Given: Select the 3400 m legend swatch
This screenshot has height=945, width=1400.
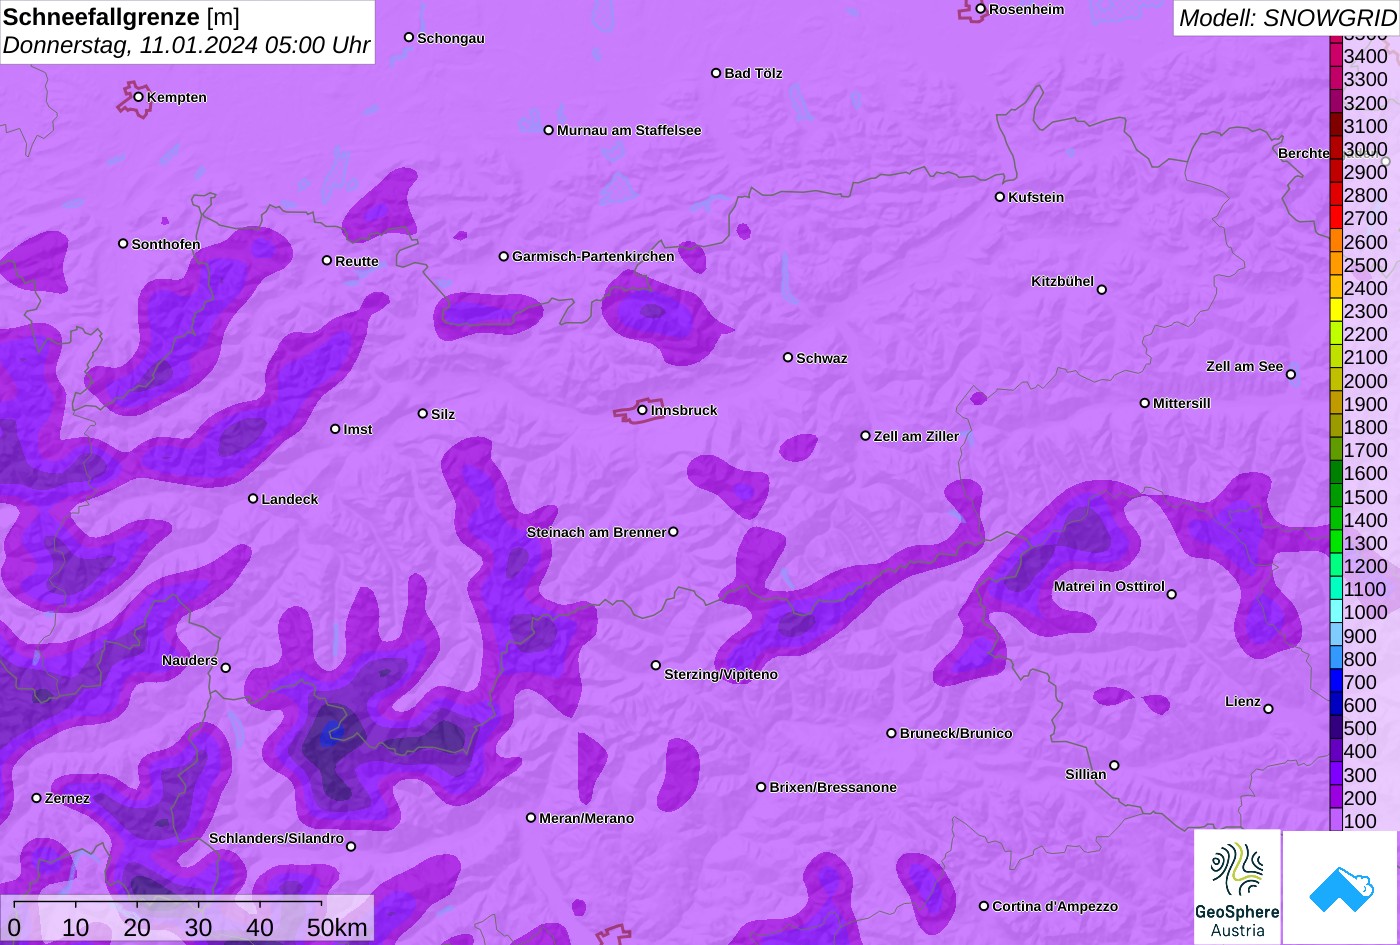Looking at the screenshot, I should pyautogui.click(x=1336, y=57).
